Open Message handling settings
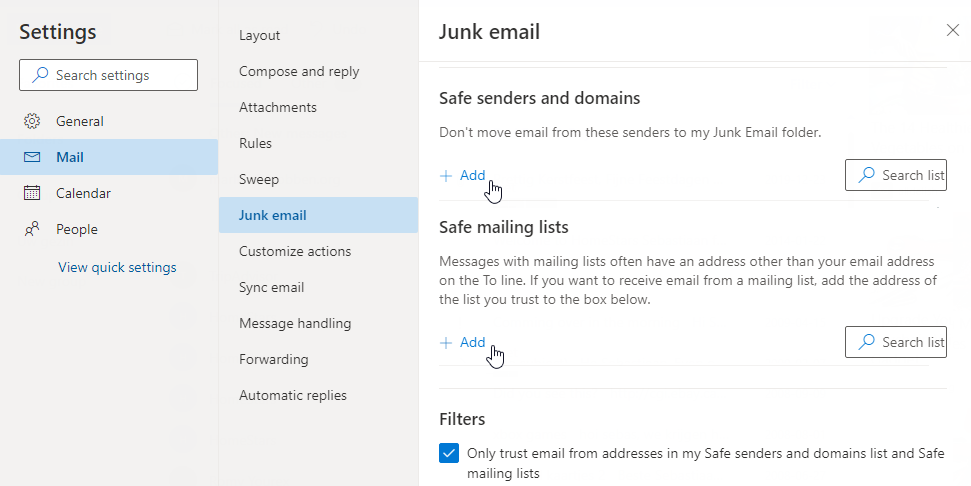Screen dimensions: 971x486 (x=295, y=323)
